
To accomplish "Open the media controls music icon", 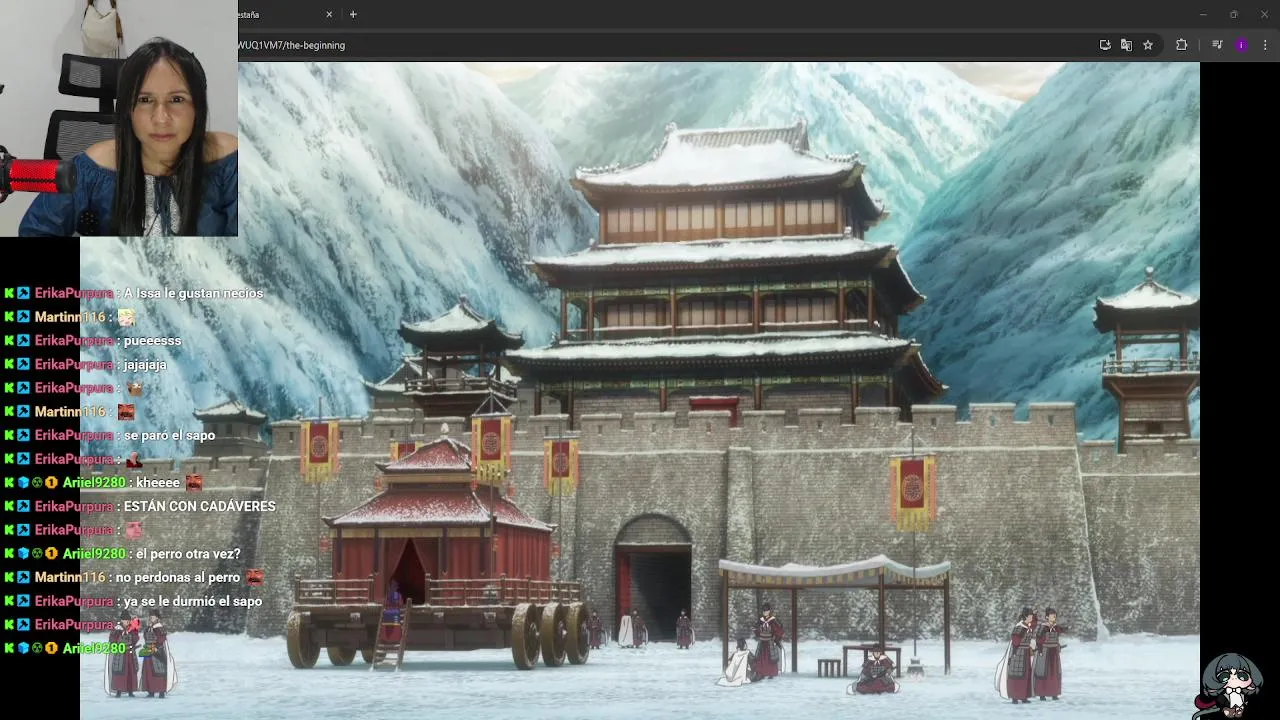I will (x=1217, y=45).
